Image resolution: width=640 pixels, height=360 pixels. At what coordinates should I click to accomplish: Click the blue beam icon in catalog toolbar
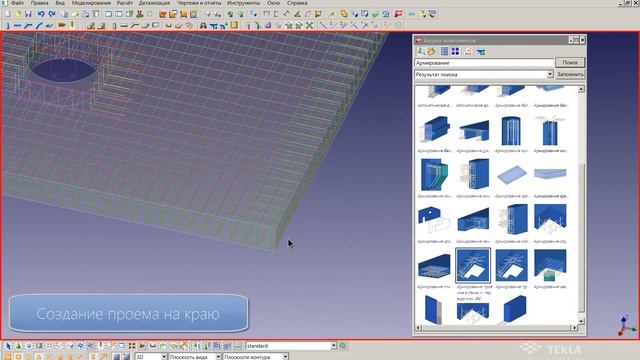481,51
